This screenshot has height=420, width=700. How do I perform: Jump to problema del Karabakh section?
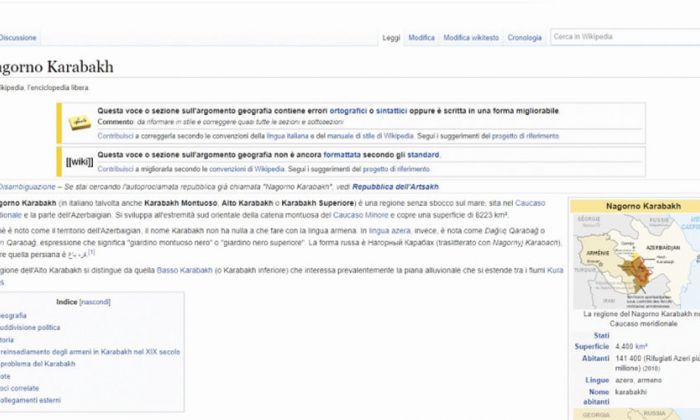[38, 364]
